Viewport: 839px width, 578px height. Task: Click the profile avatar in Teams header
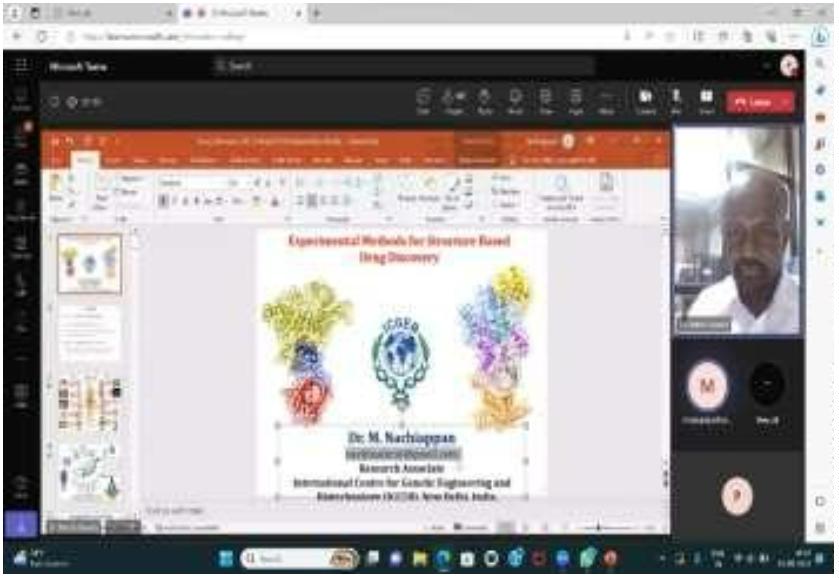(x=789, y=66)
